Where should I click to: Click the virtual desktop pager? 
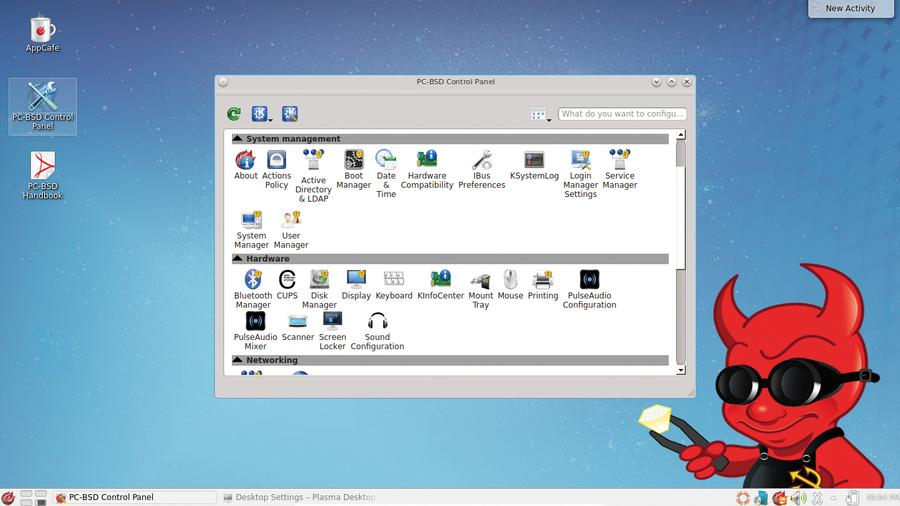[x=33, y=497]
